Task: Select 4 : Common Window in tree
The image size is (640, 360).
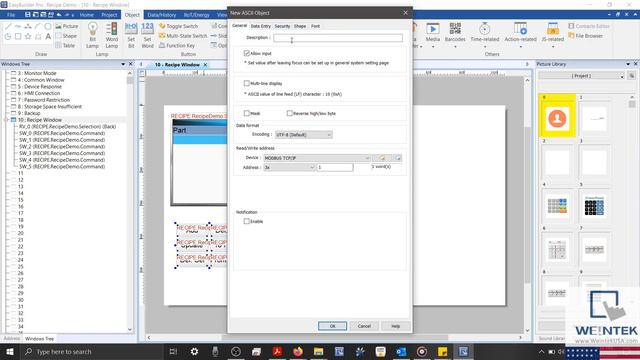Action: tap(41, 80)
